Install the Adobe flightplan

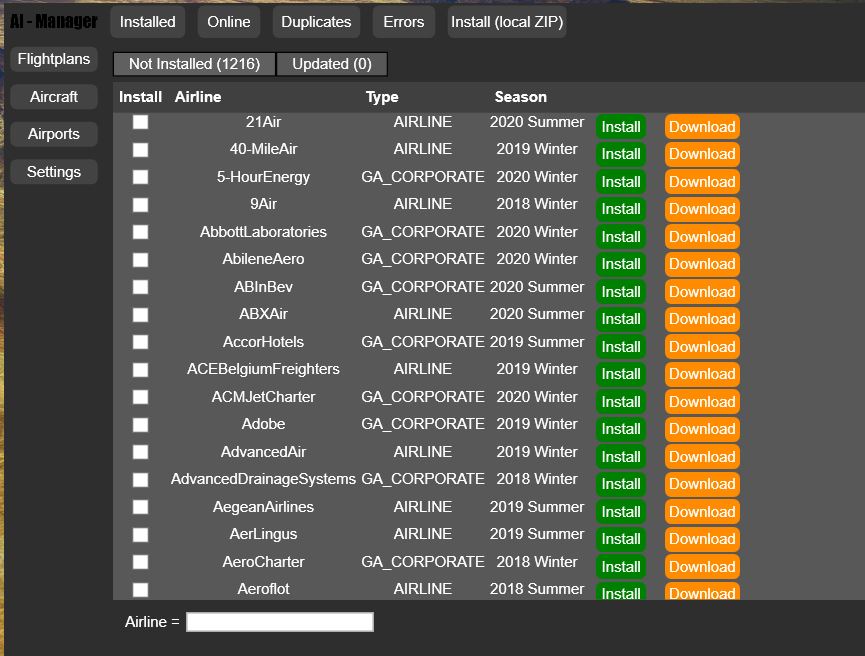(621, 429)
